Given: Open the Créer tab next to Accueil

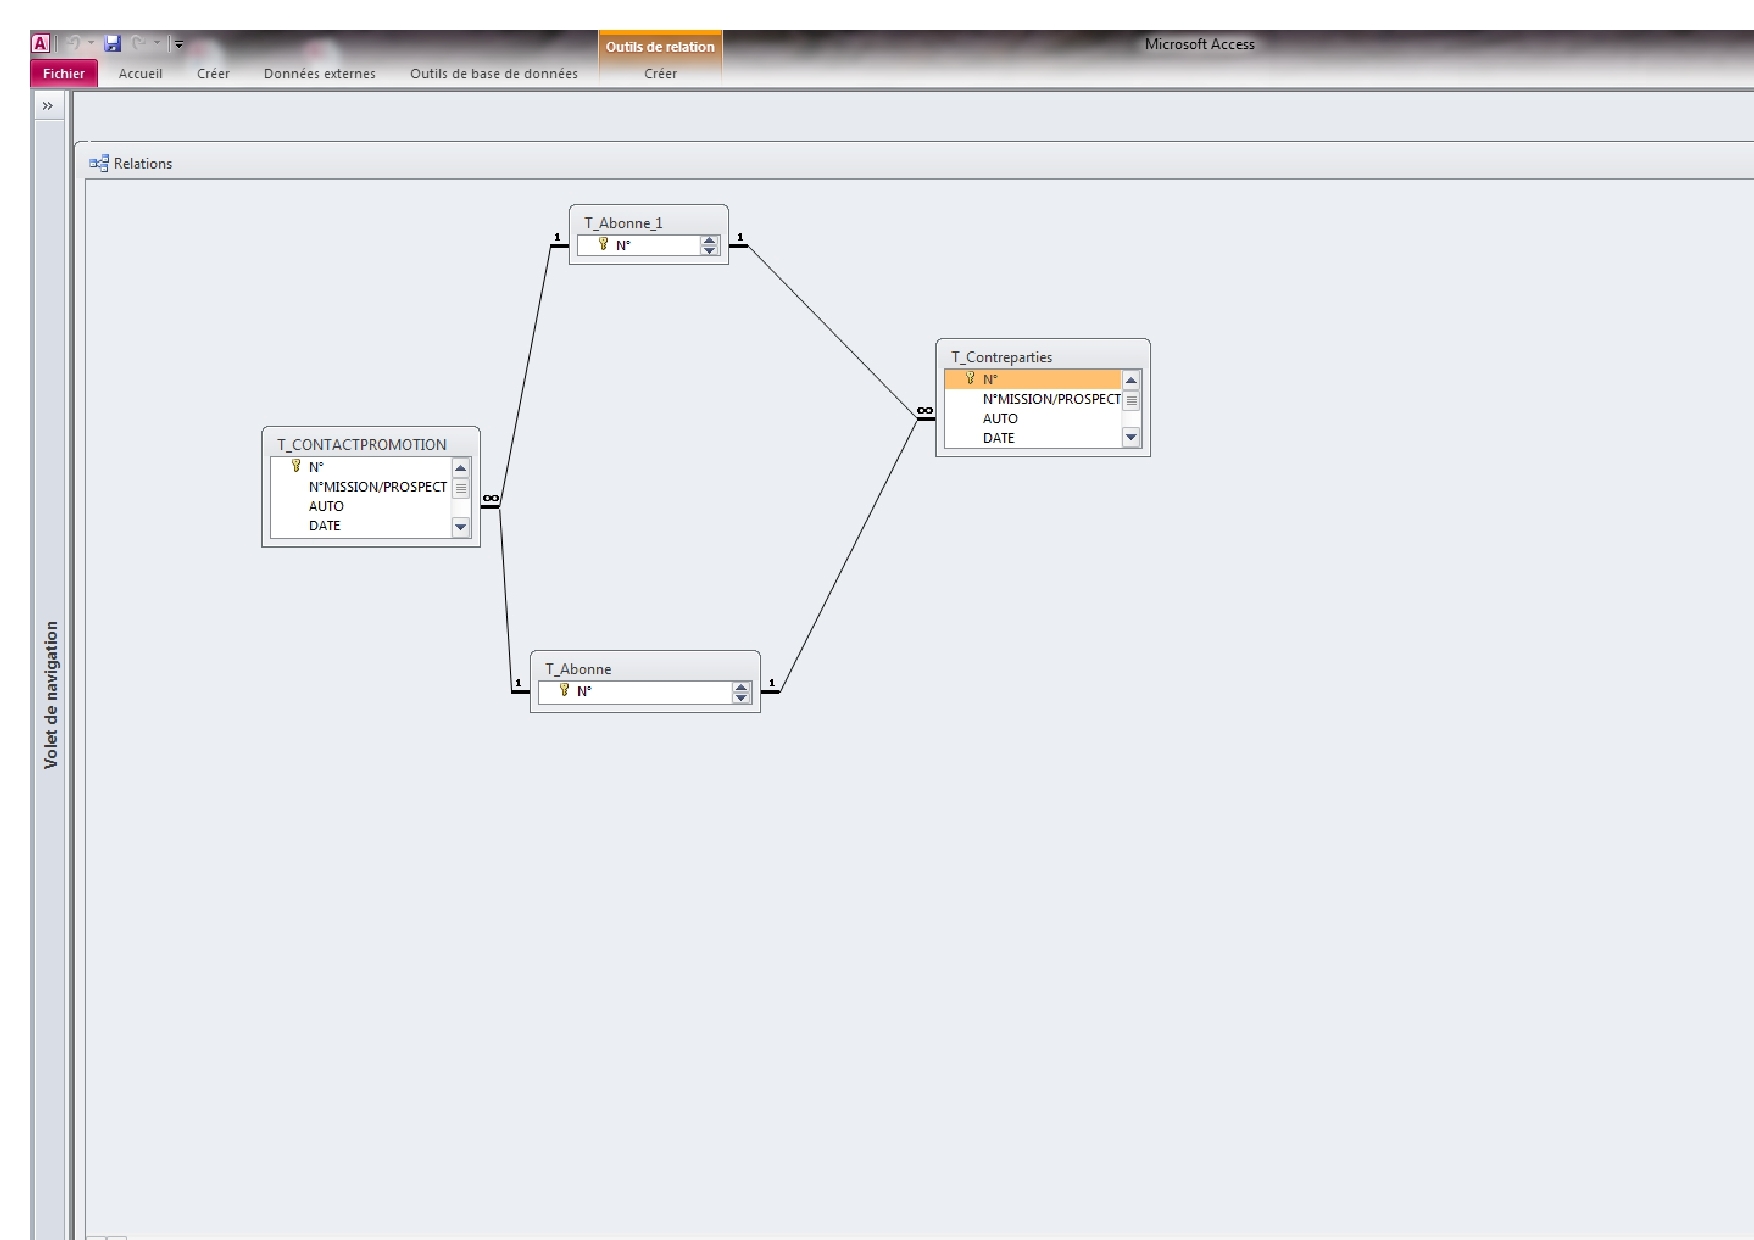Looking at the screenshot, I should pyautogui.click(x=213, y=73).
